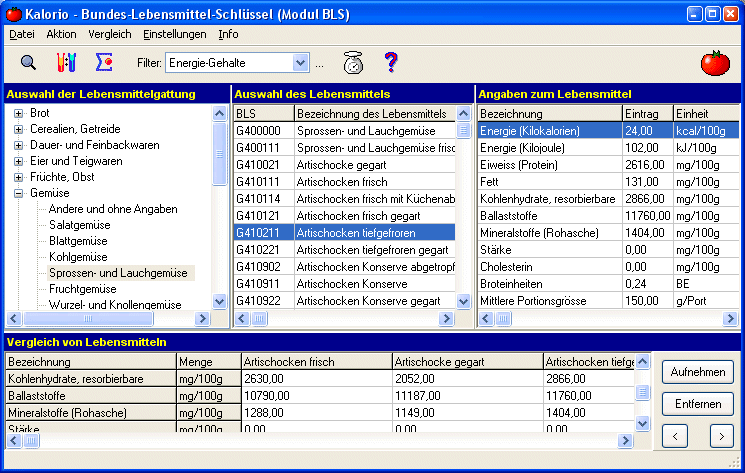Select row G410911 Artischocken Konserve
Screen dimensions: 745x473
coord(344,284)
